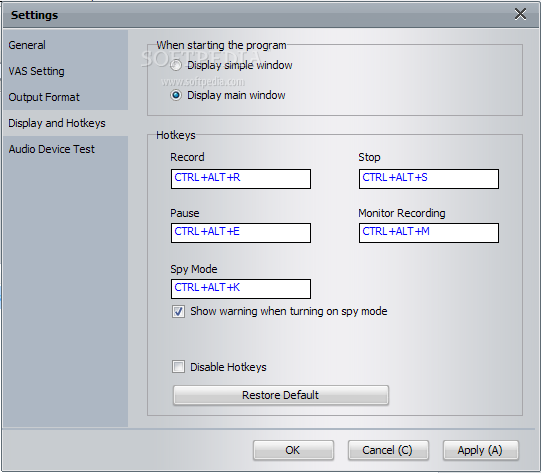Choose Display main window radio button
The height and width of the screenshot is (473, 541).
(x=176, y=95)
